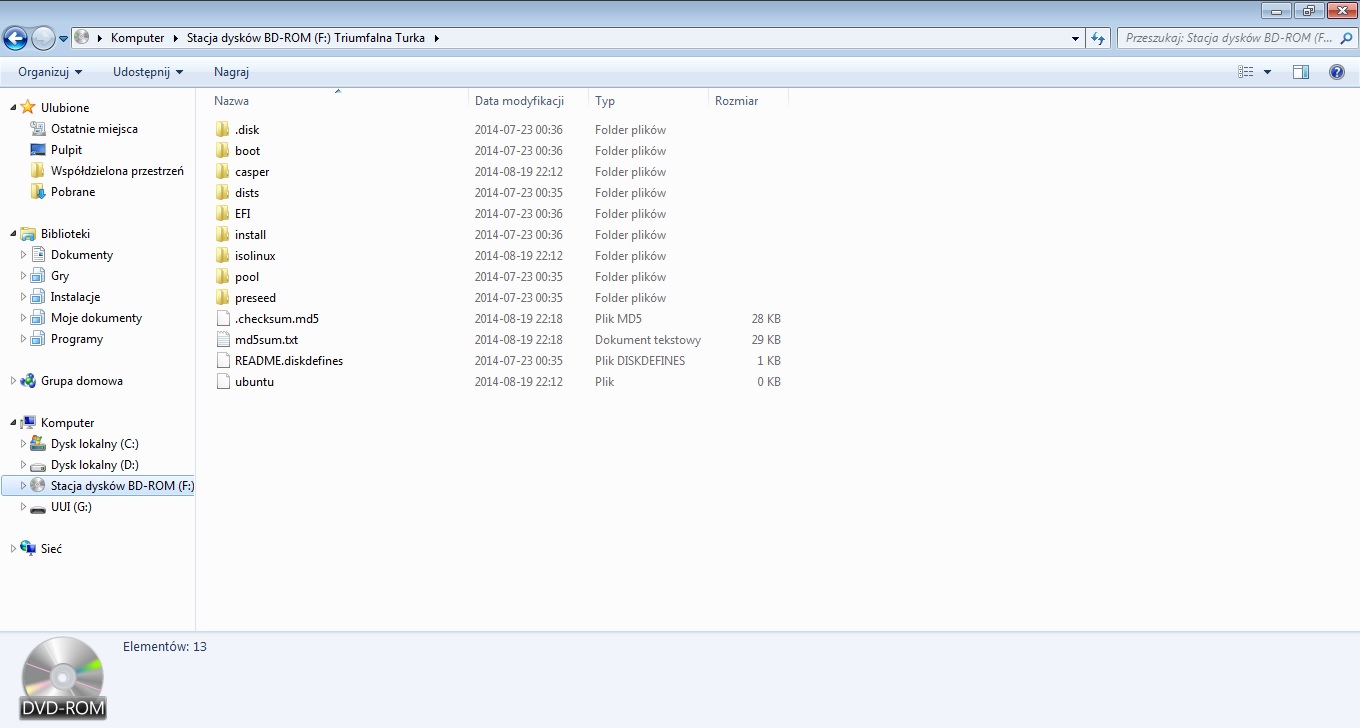Select the preseed folder icon
1360x728 pixels.
click(223, 298)
